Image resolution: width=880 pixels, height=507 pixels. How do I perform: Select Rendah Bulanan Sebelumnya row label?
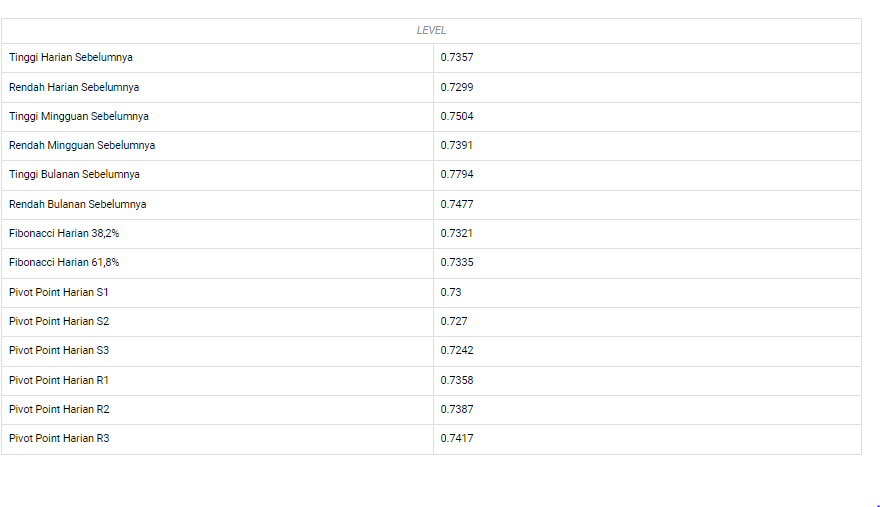pyautogui.click(x=77, y=204)
